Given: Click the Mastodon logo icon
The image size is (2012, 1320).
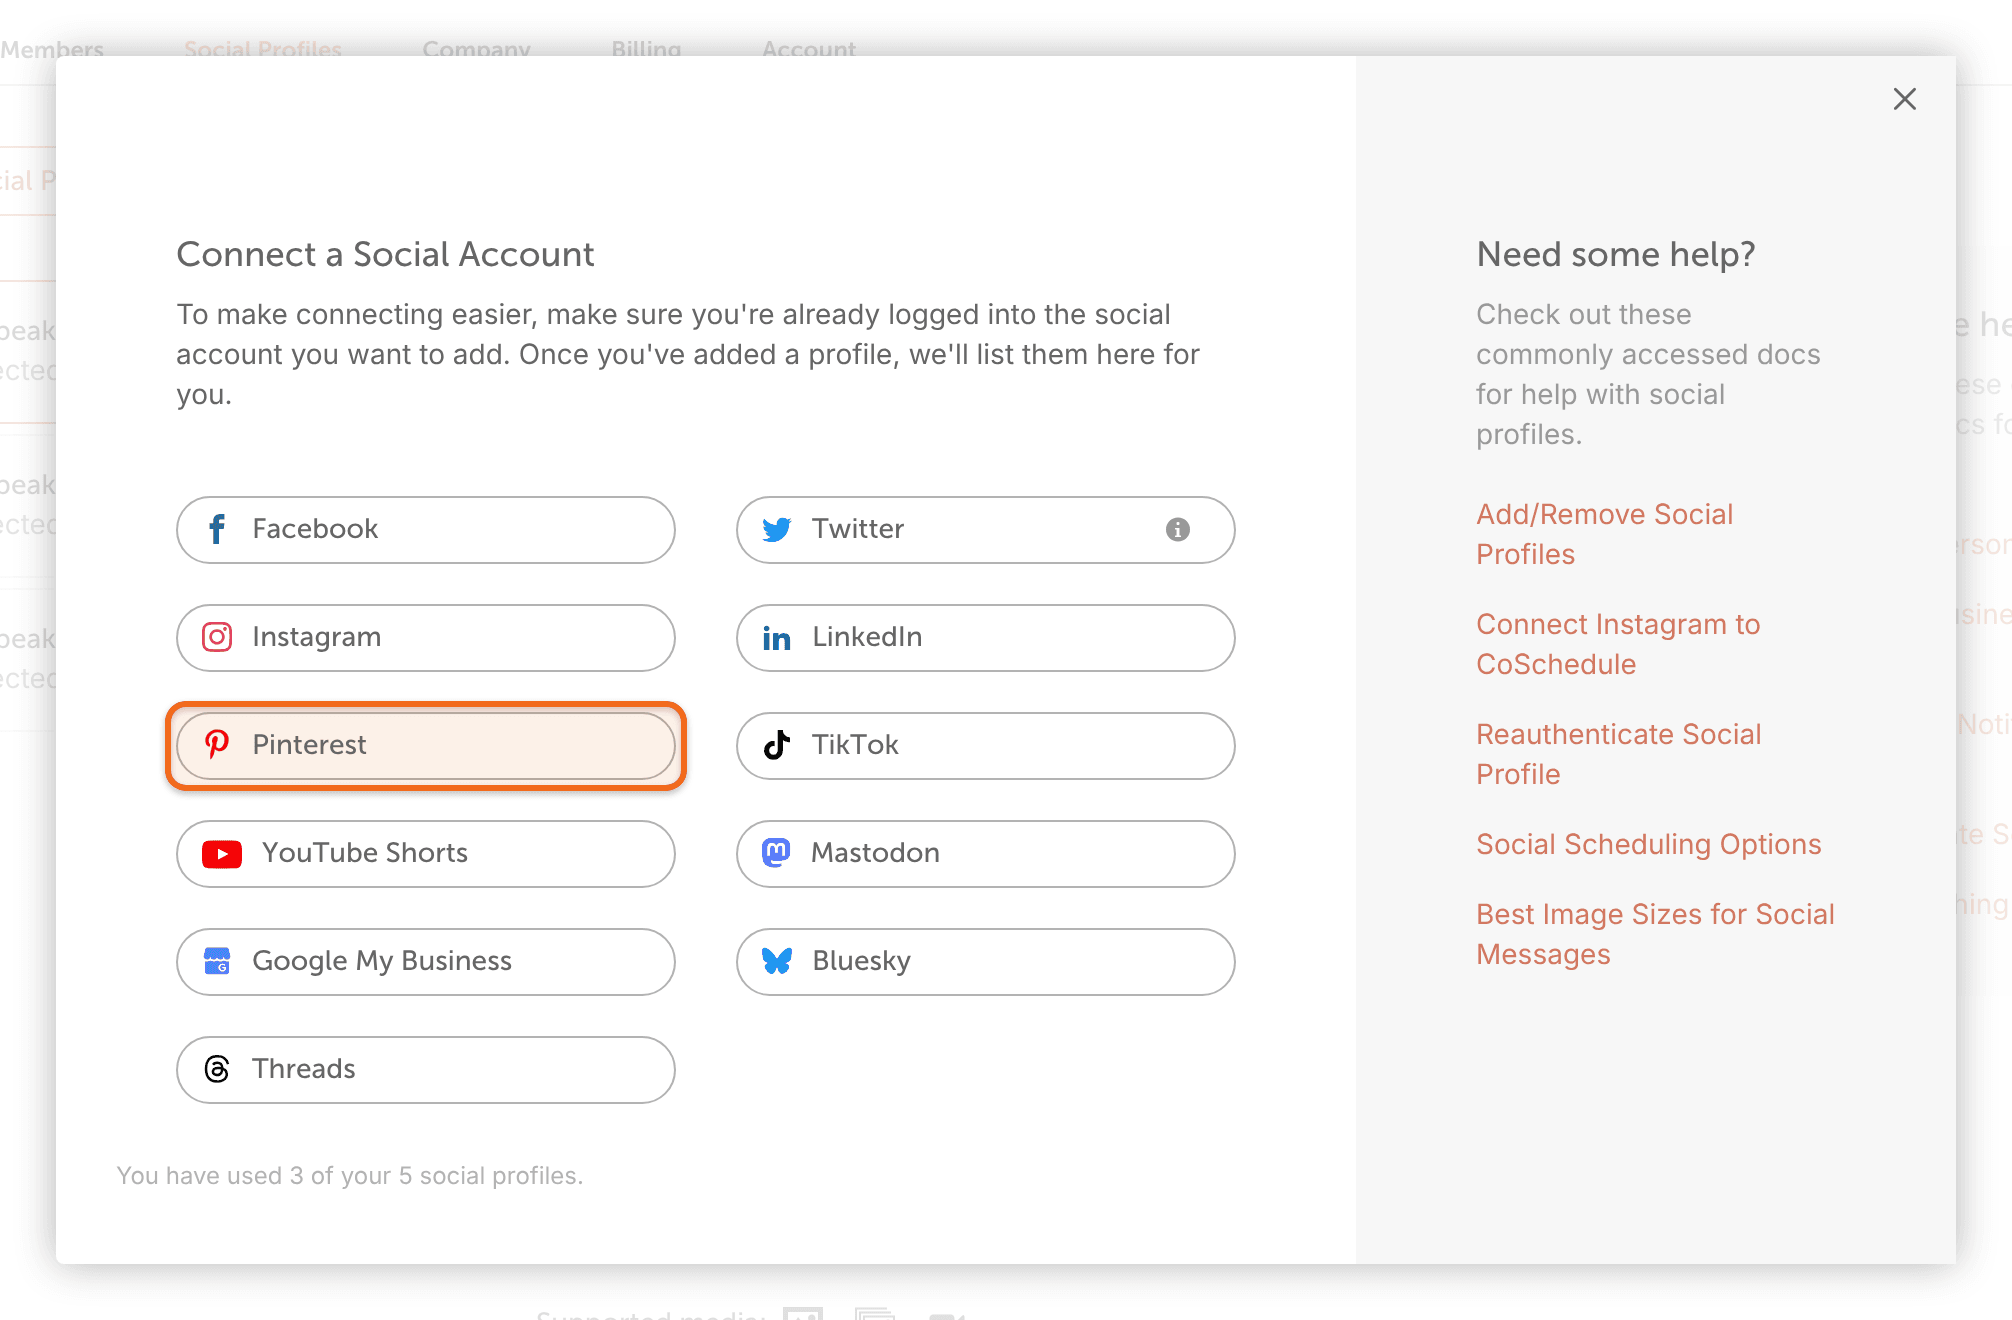Looking at the screenshot, I should point(776,852).
